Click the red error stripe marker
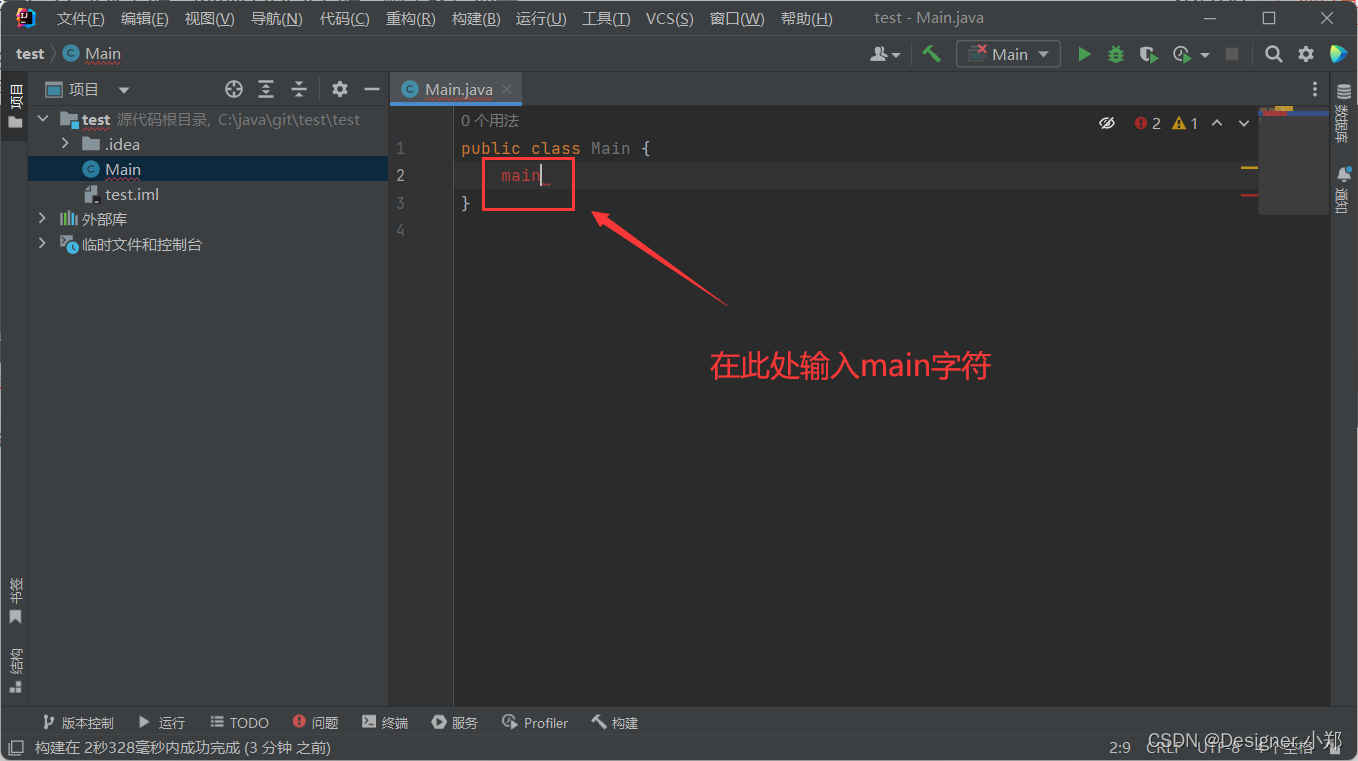 tap(1249, 195)
